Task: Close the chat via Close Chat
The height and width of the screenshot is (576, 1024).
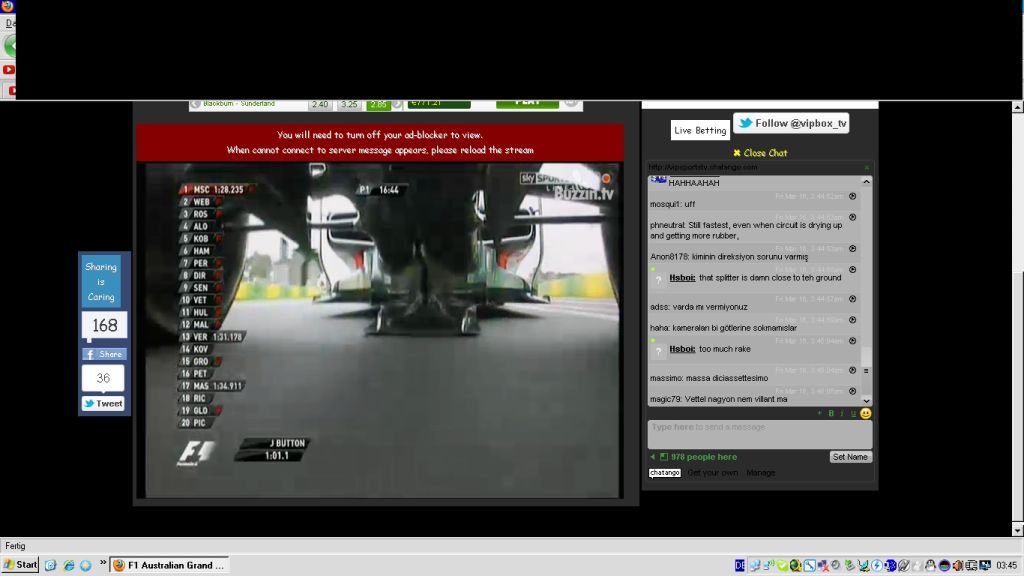Action: [760, 153]
